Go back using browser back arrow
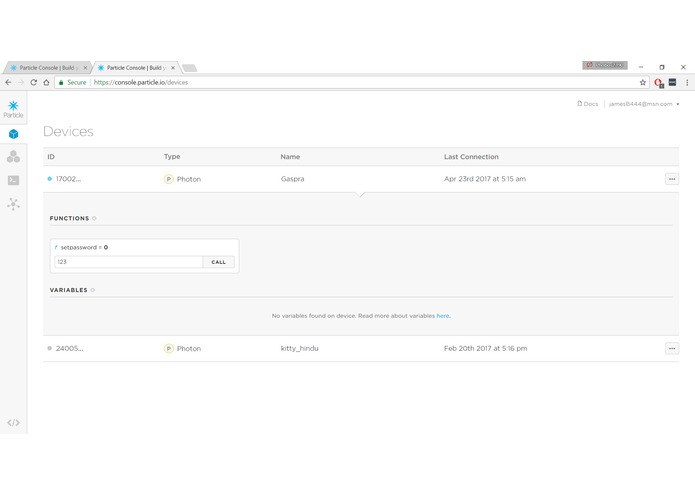This screenshot has height=494, width=695. click(8, 82)
